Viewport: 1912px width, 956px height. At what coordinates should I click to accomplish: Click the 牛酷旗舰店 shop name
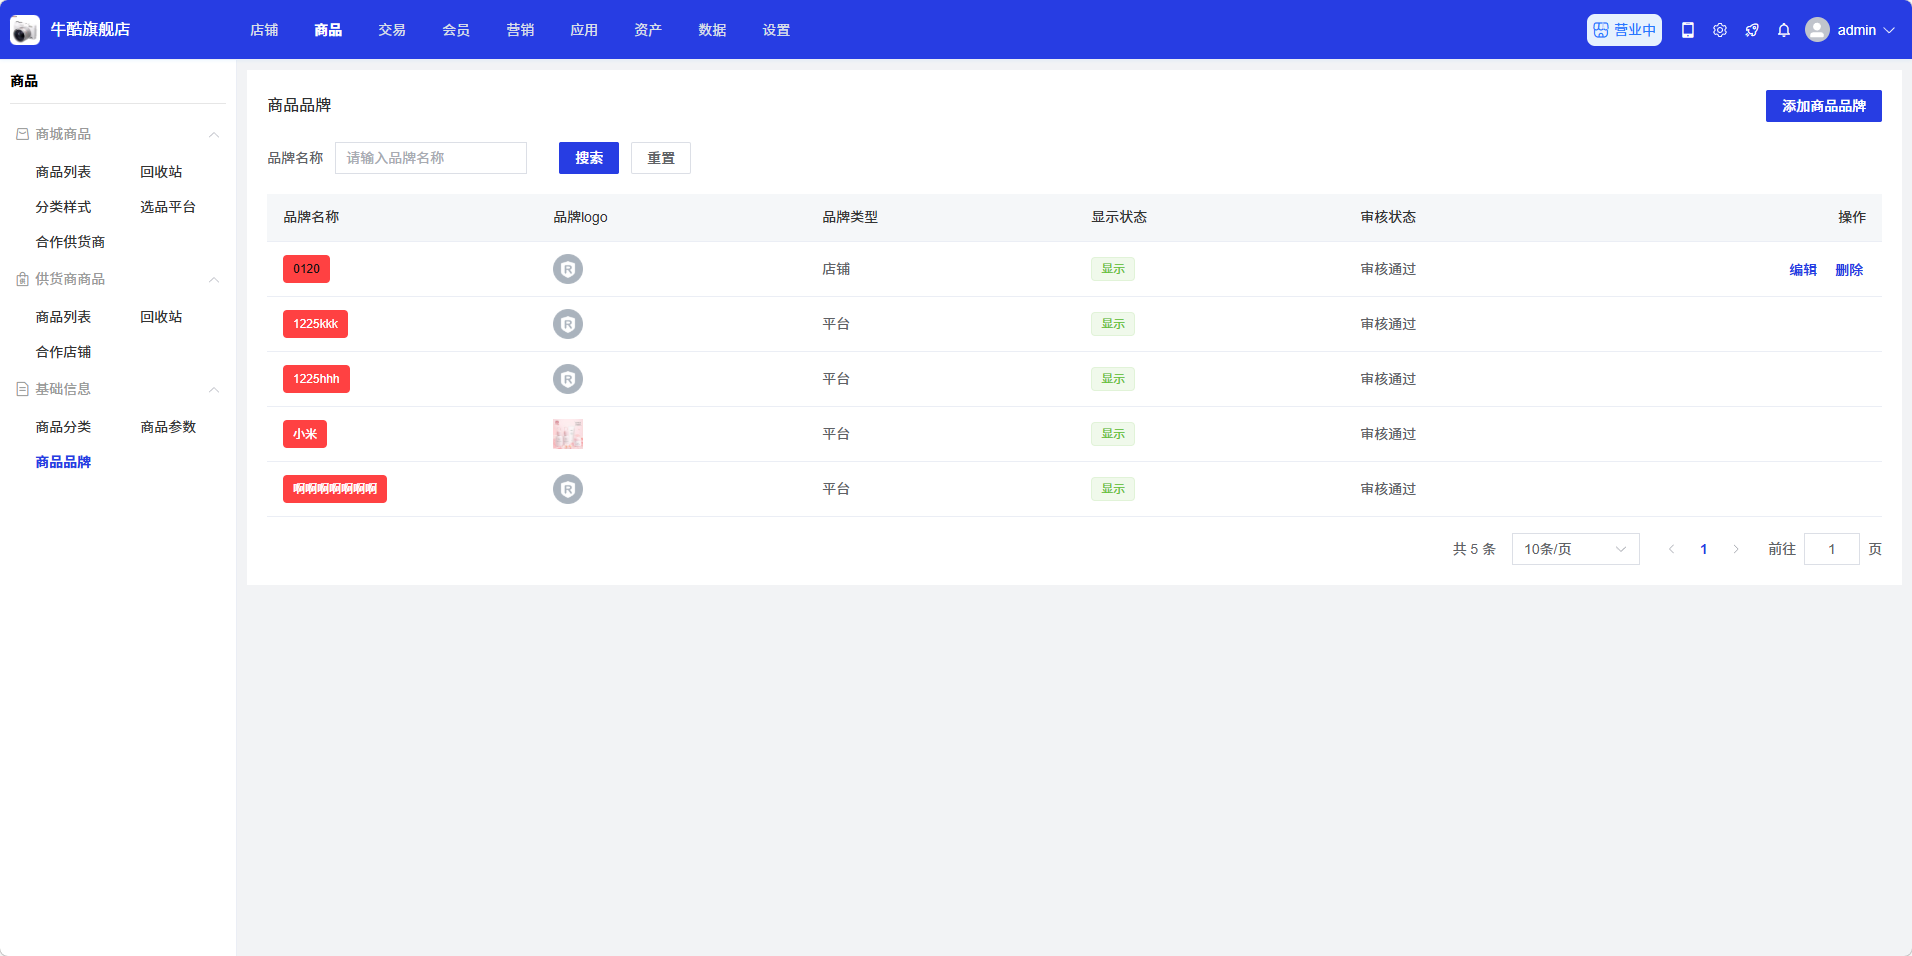pyautogui.click(x=90, y=30)
